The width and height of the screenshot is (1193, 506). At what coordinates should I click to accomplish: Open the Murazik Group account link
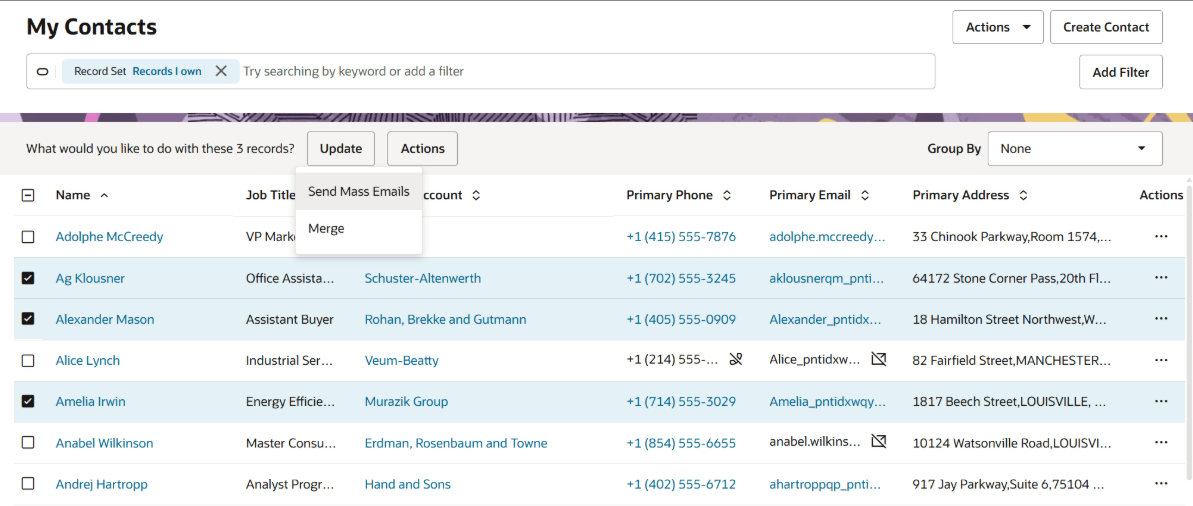click(x=406, y=401)
